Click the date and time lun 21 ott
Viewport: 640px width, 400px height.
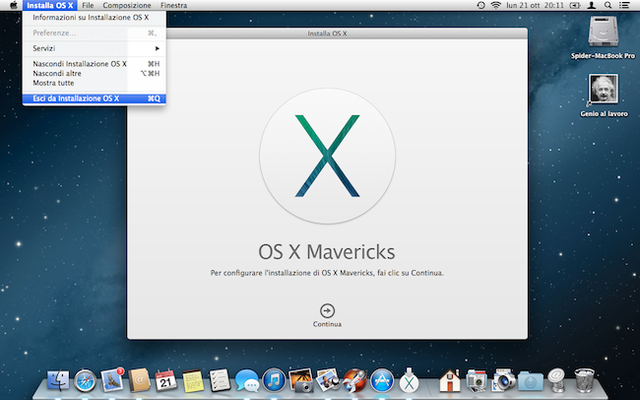click(x=535, y=5)
